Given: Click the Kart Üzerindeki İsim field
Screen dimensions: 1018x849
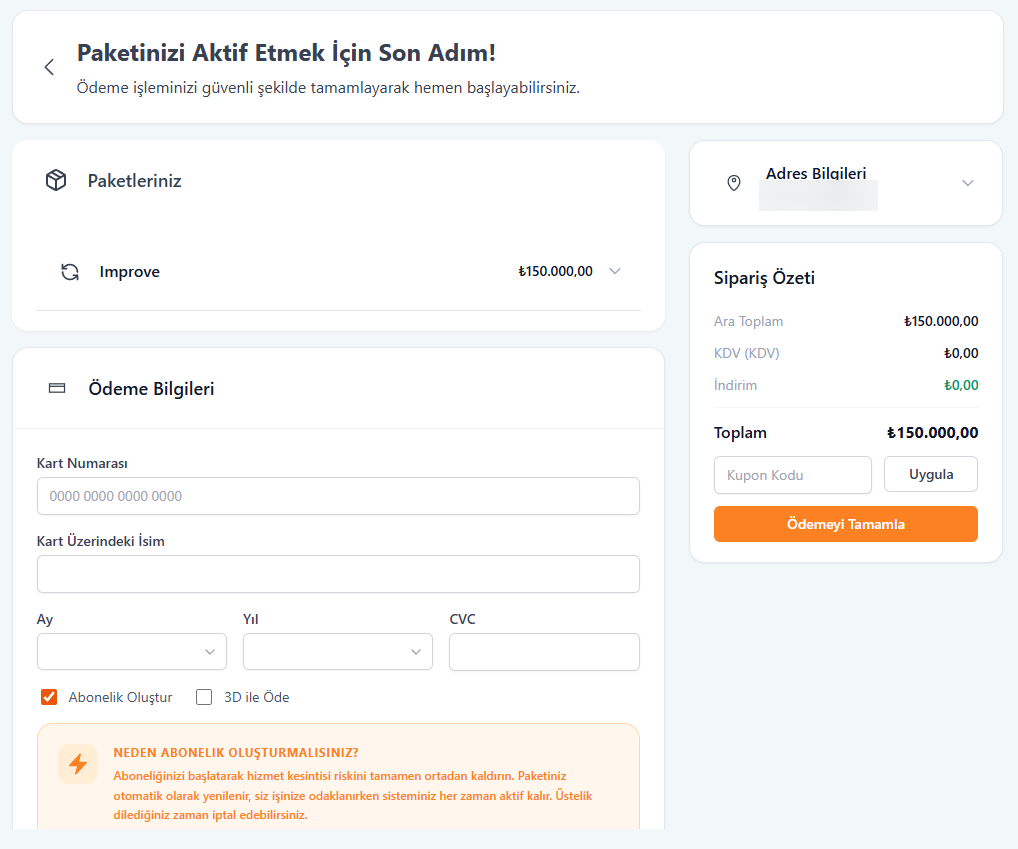Looking at the screenshot, I should click(x=338, y=574).
